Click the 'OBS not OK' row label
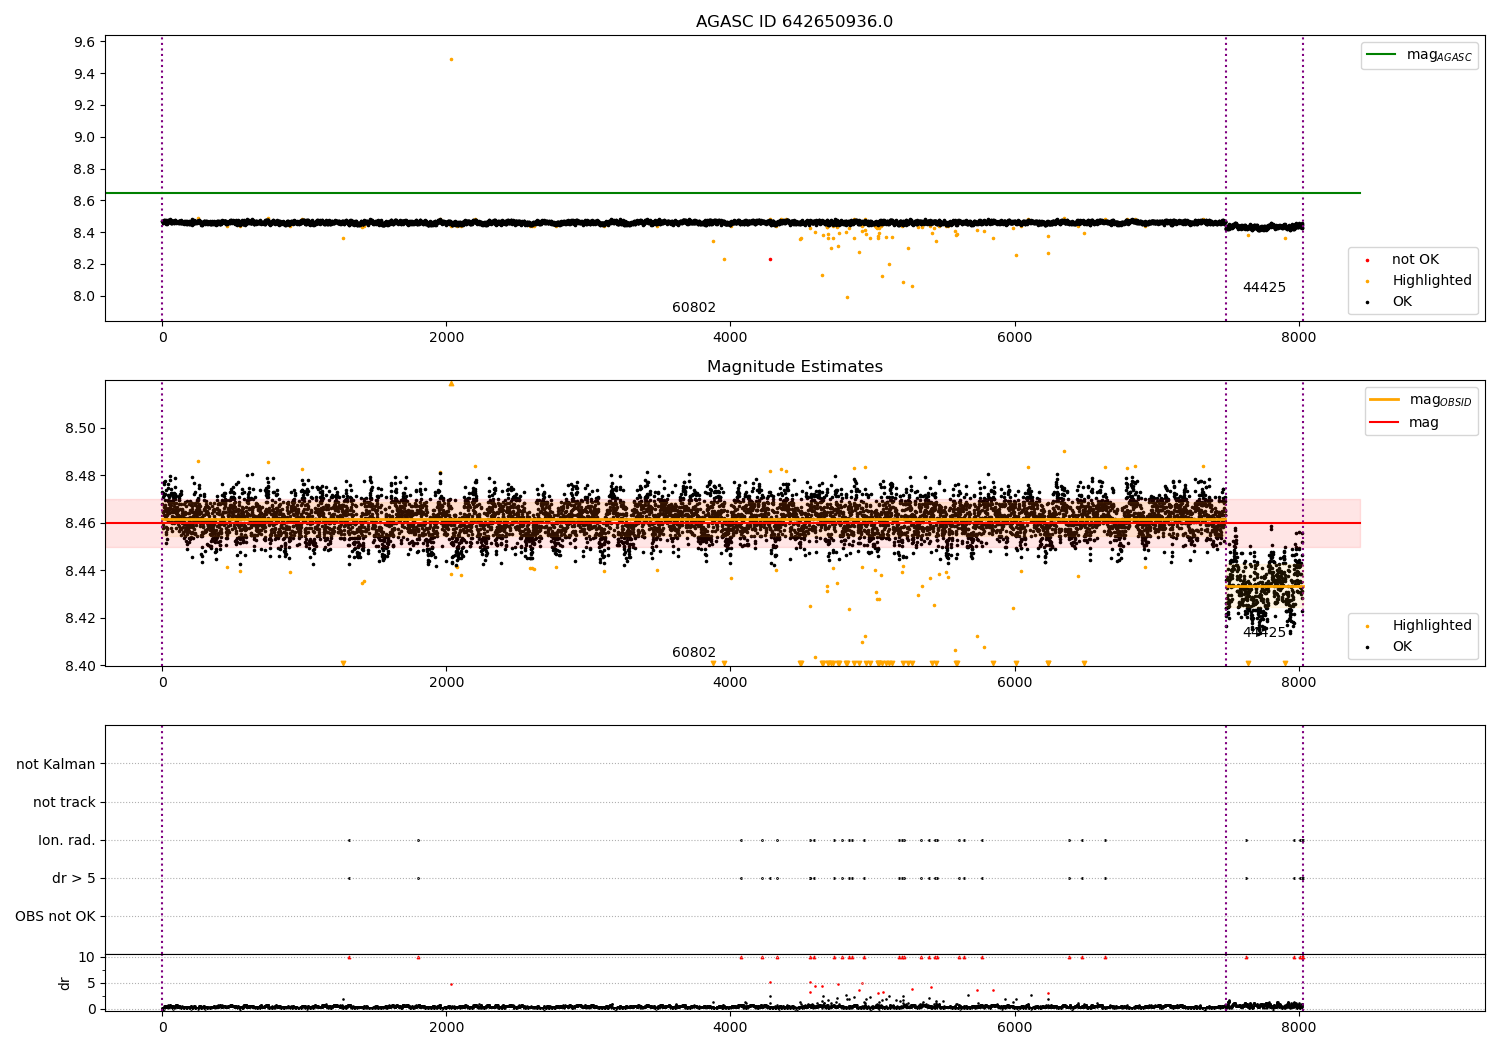Viewport: 1500px width, 1050px height. click(x=56, y=916)
